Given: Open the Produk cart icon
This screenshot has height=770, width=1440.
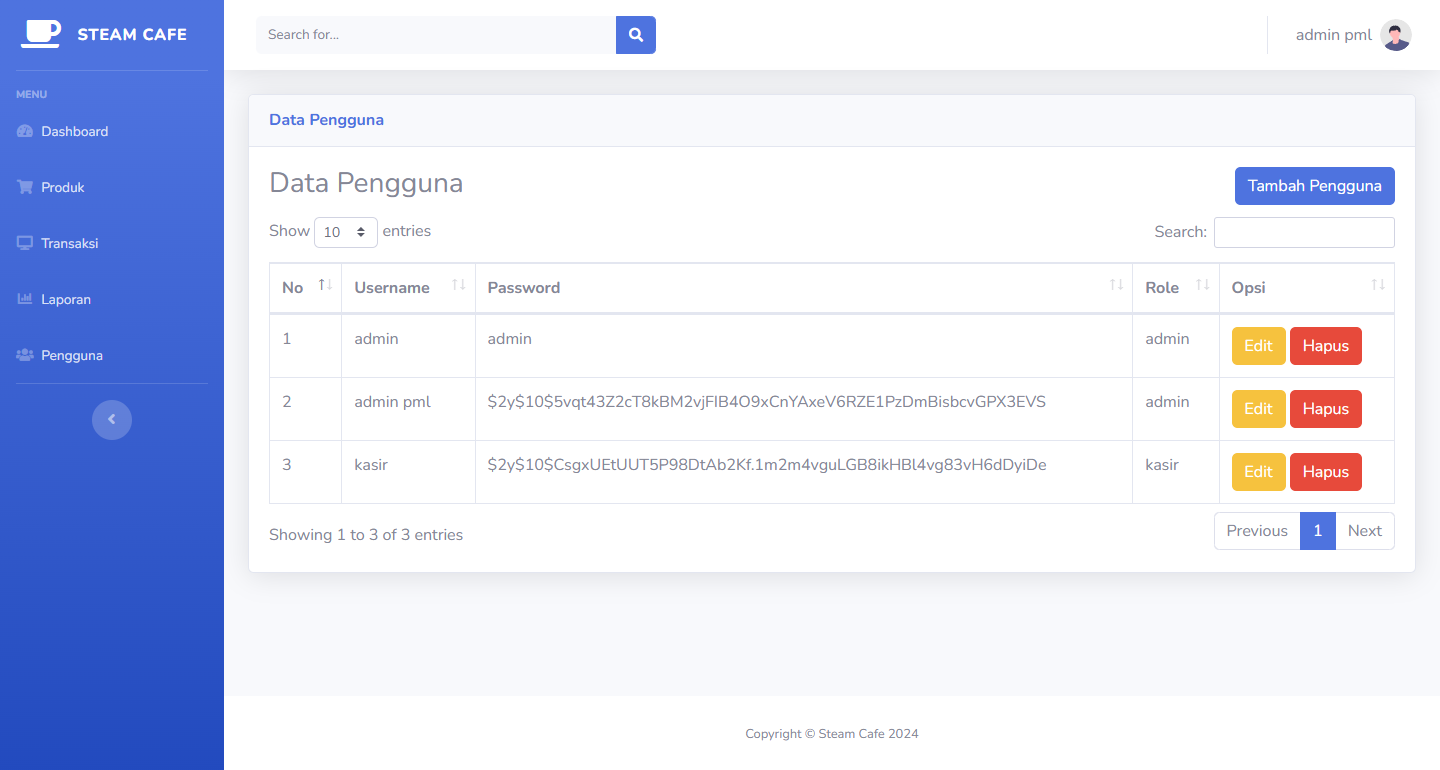Looking at the screenshot, I should [x=25, y=187].
